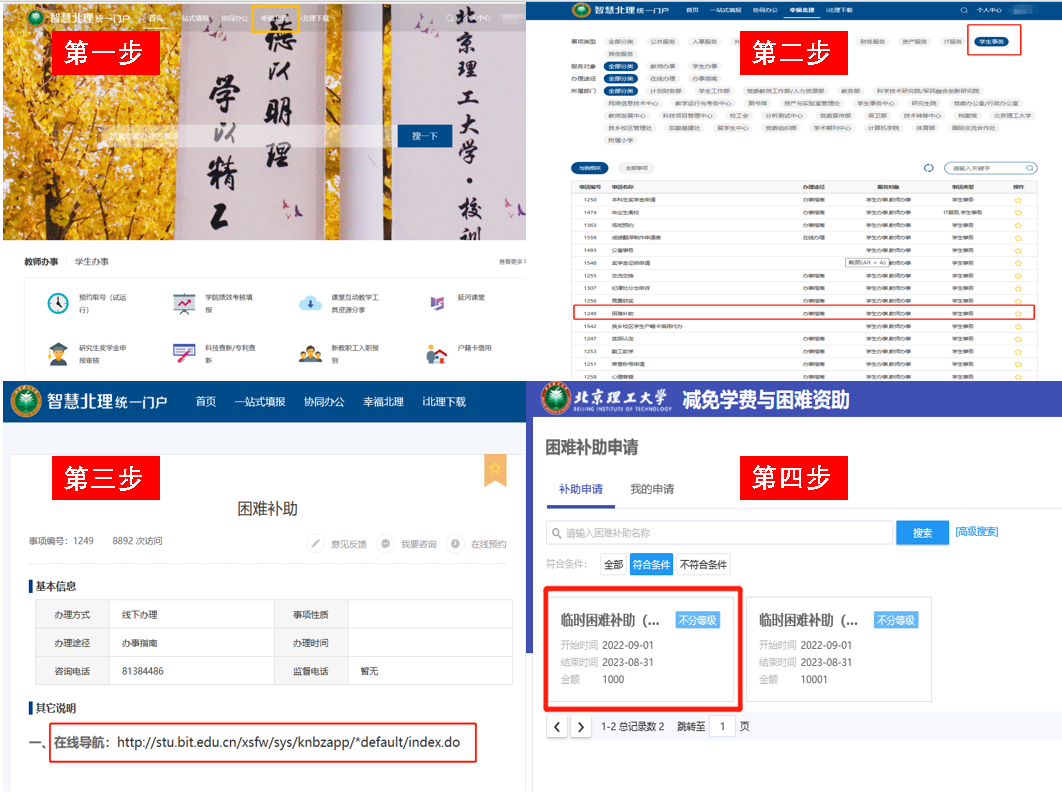Open 高级搜索 link
This screenshot has height=798, width=1062.
coord(977,532)
